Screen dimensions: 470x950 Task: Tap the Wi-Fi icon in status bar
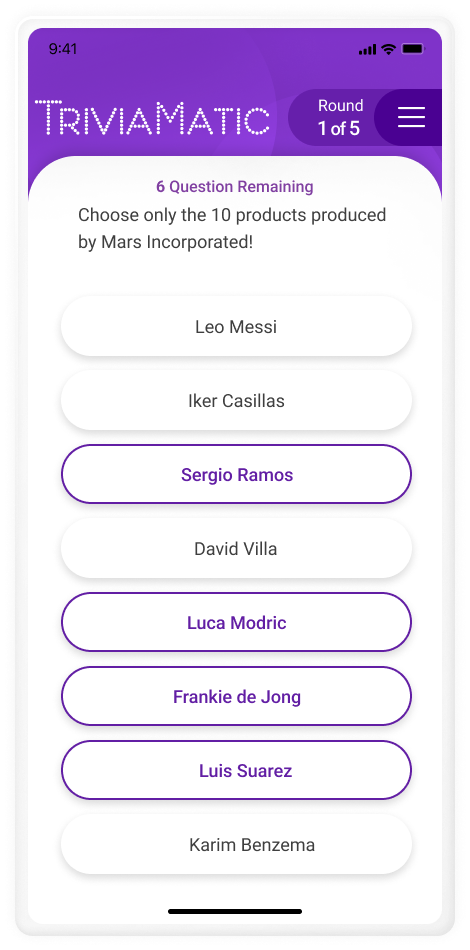point(388,49)
